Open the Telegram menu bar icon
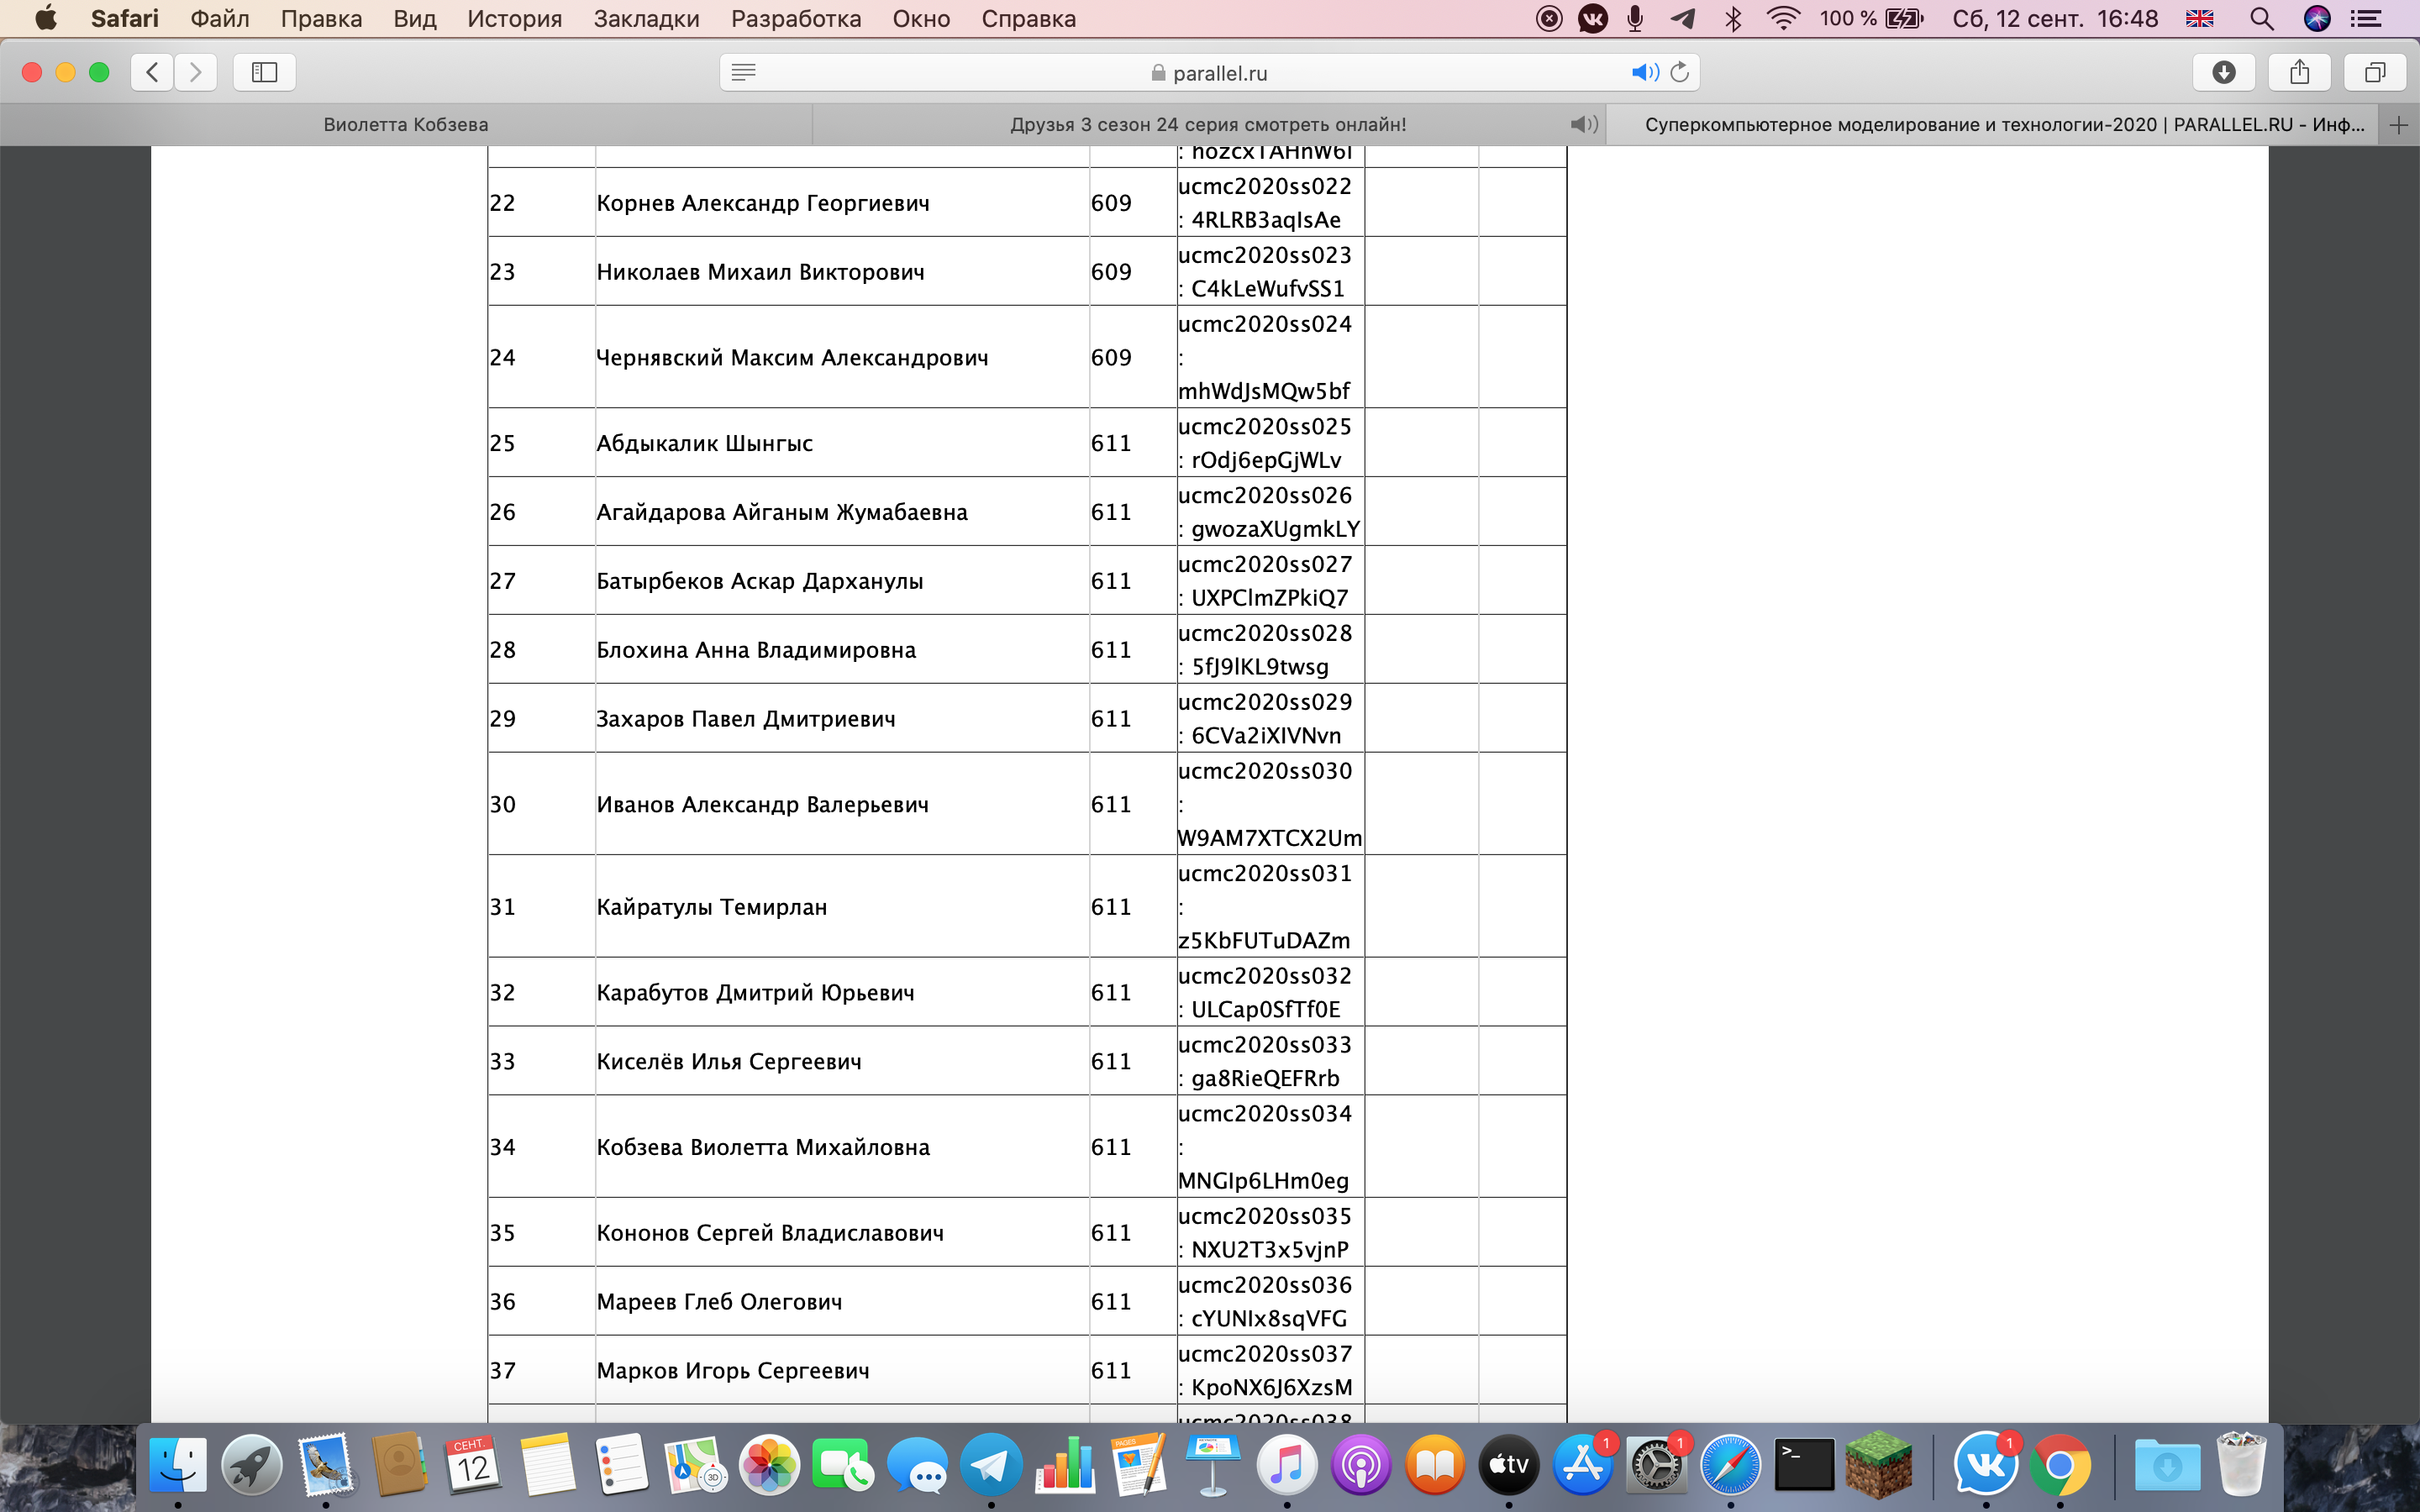 point(1683,18)
